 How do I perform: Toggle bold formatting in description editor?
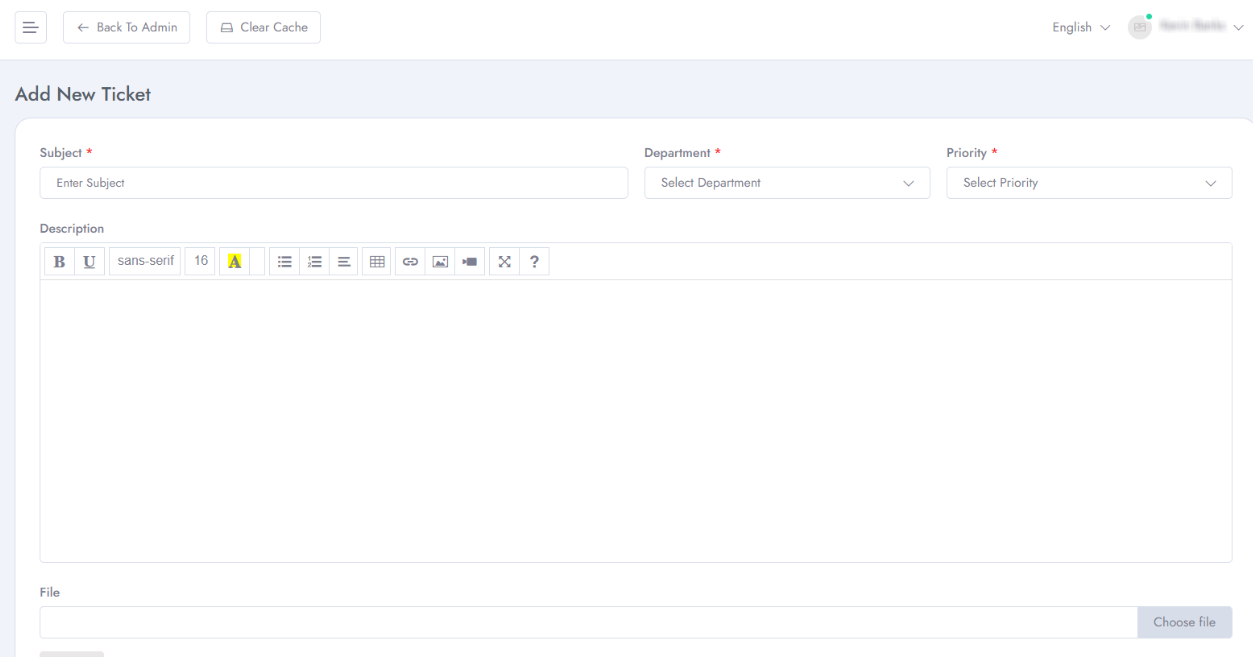coord(59,262)
